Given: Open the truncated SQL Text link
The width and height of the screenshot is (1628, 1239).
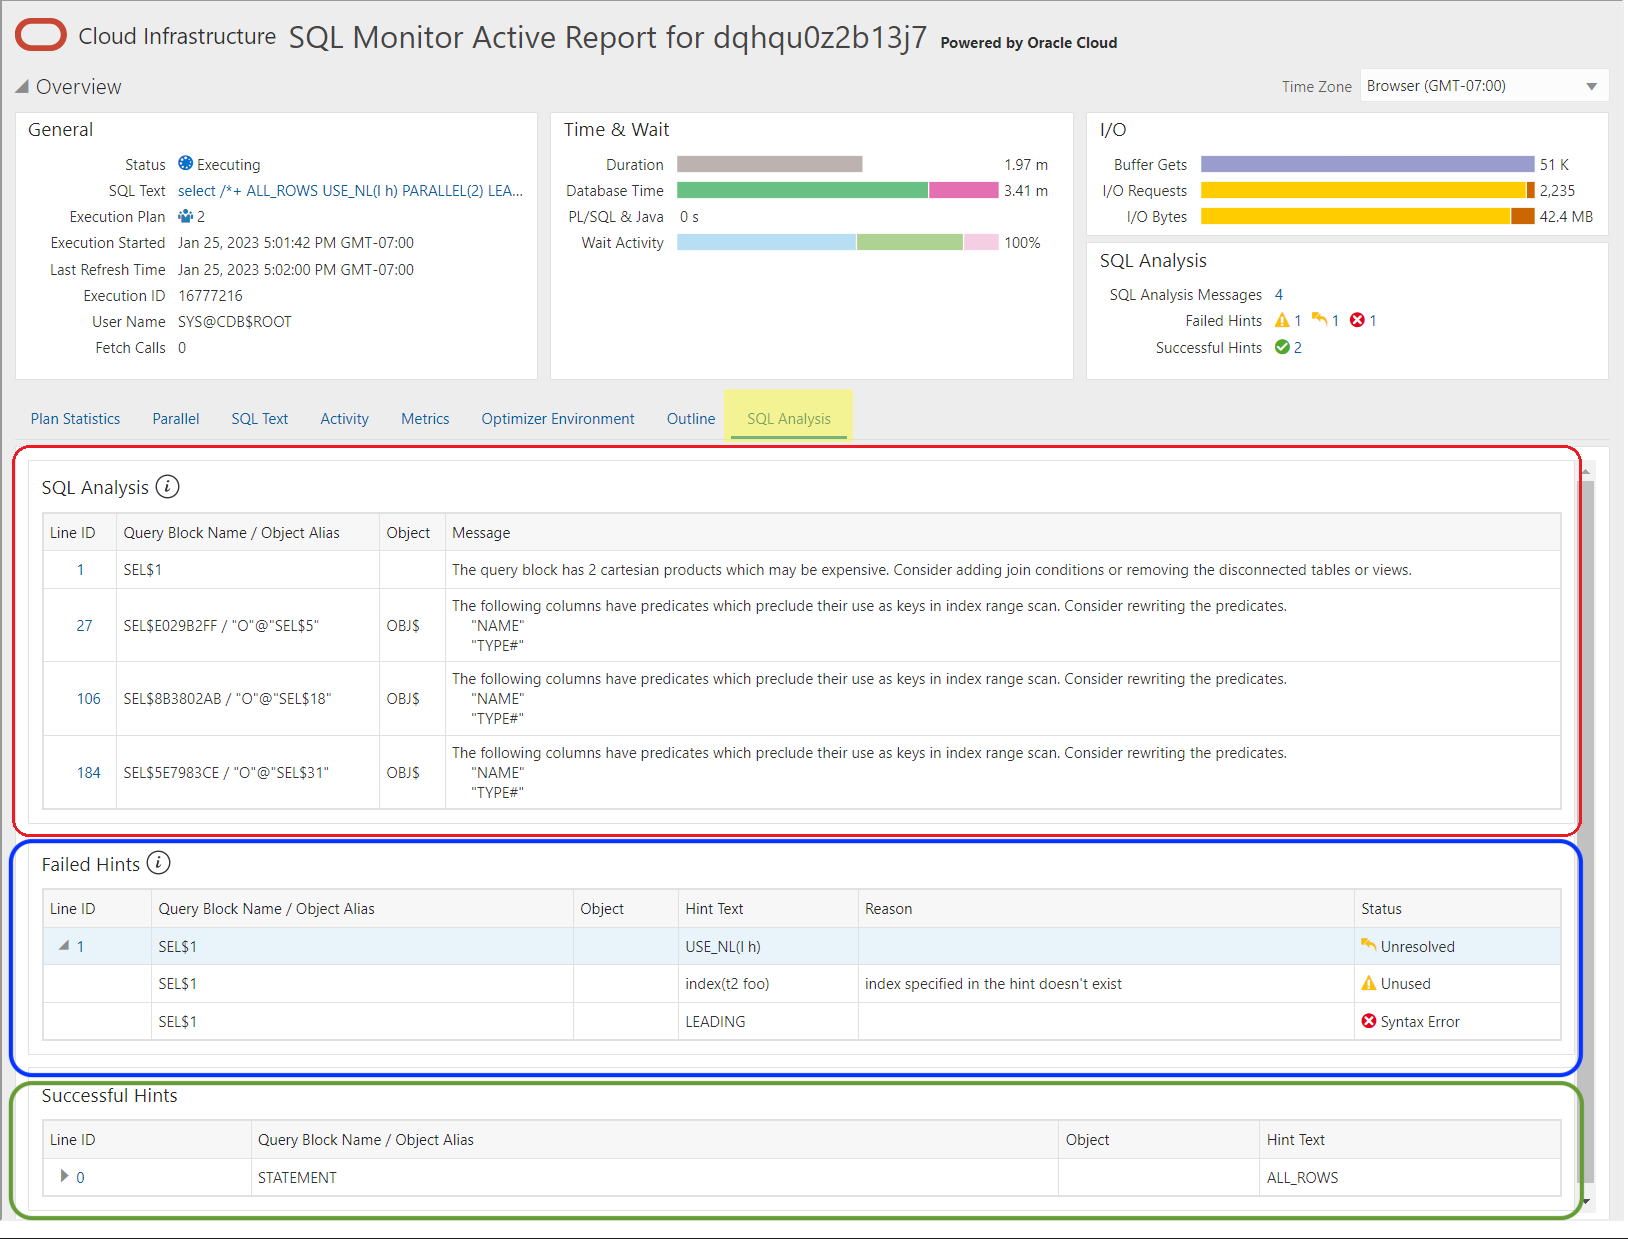Looking at the screenshot, I should [x=350, y=191].
